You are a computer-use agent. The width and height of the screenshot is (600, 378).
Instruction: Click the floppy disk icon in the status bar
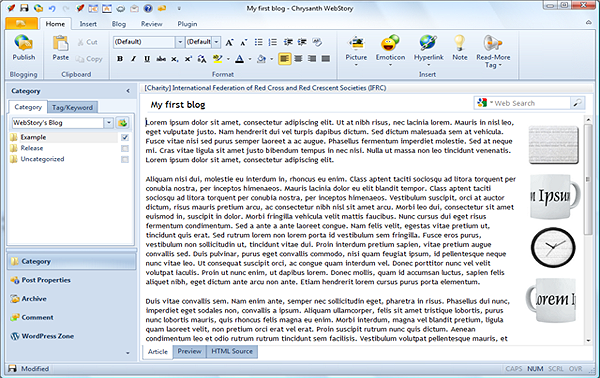pyautogui.click(x=12, y=368)
